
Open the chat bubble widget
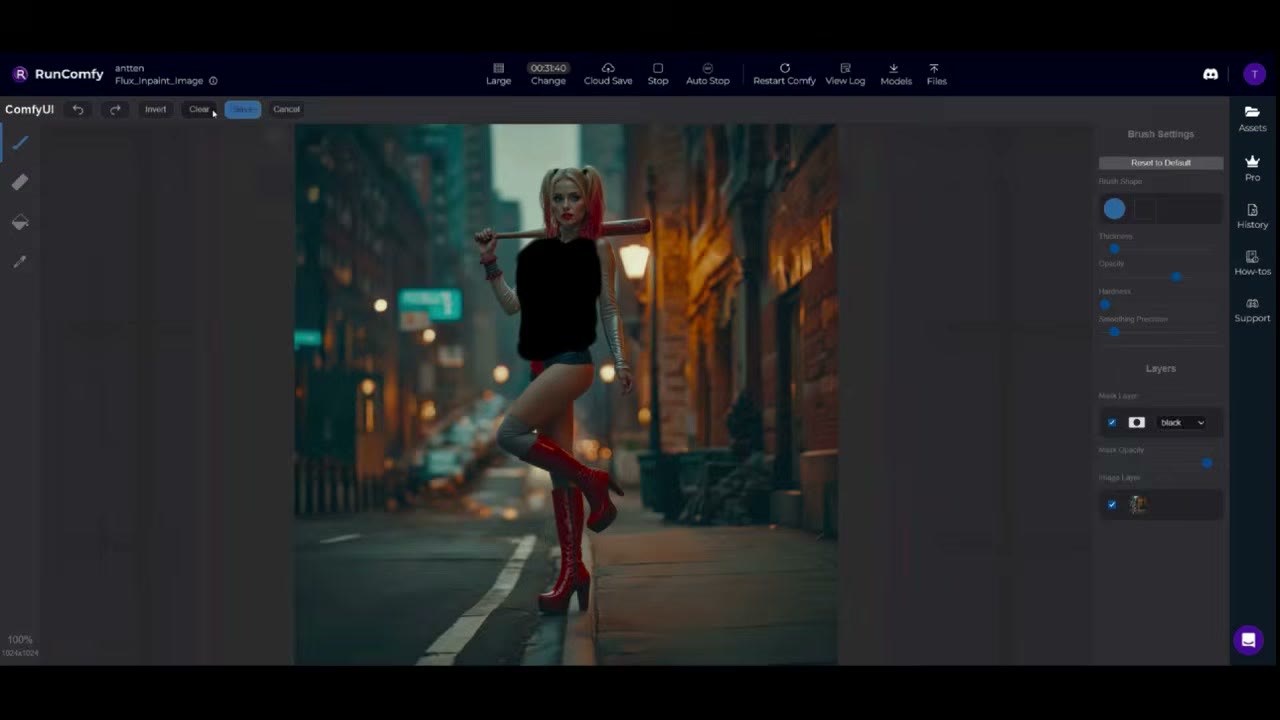click(x=1248, y=640)
